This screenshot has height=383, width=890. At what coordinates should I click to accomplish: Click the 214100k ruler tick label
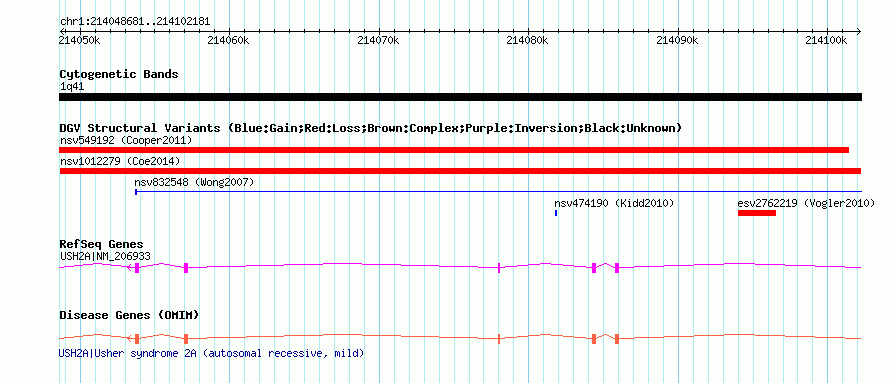(826, 40)
